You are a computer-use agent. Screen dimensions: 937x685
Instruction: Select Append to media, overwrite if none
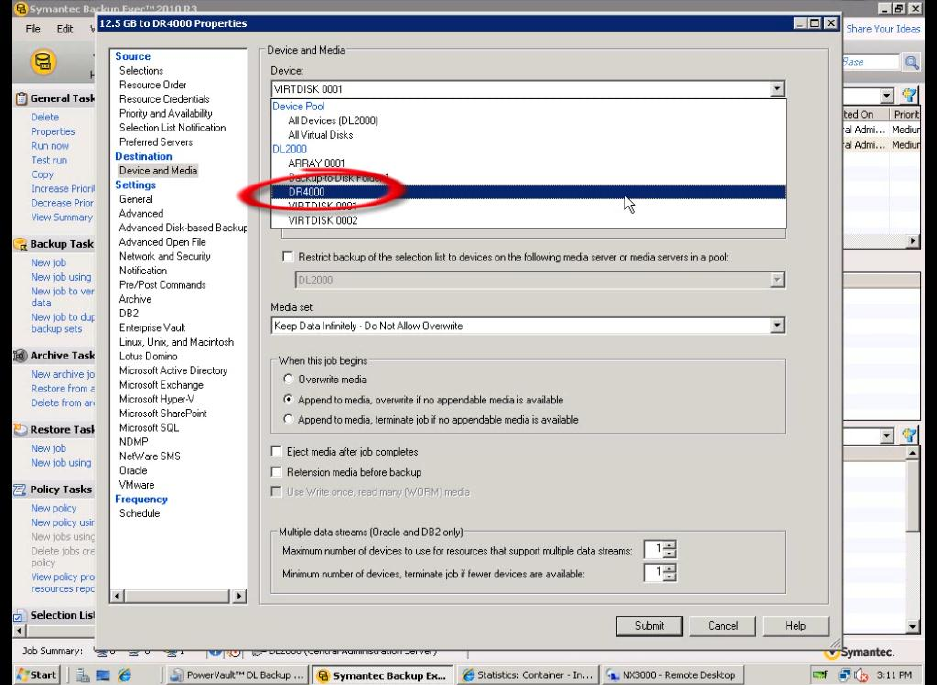pos(288,399)
